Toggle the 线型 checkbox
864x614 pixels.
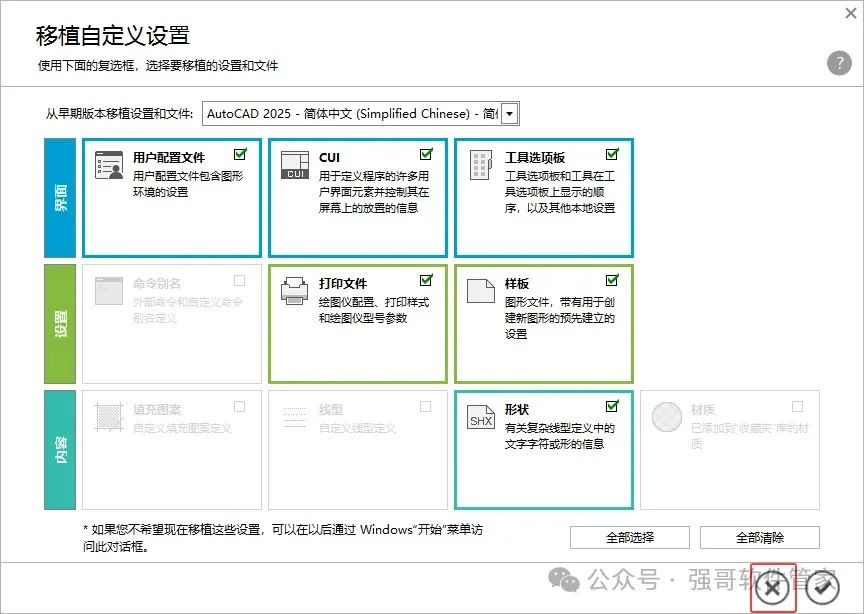(x=425, y=406)
